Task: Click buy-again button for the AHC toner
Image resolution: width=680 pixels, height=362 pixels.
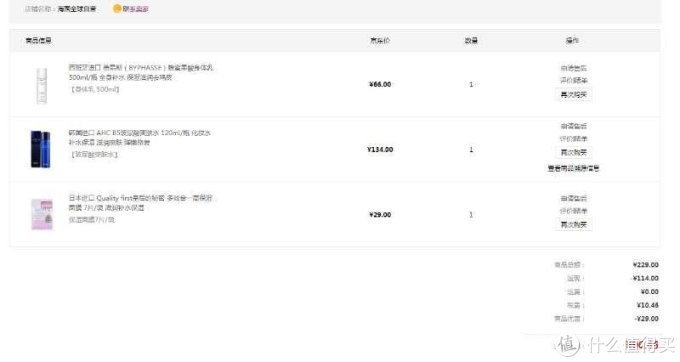Action: click(x=573, y=153)
